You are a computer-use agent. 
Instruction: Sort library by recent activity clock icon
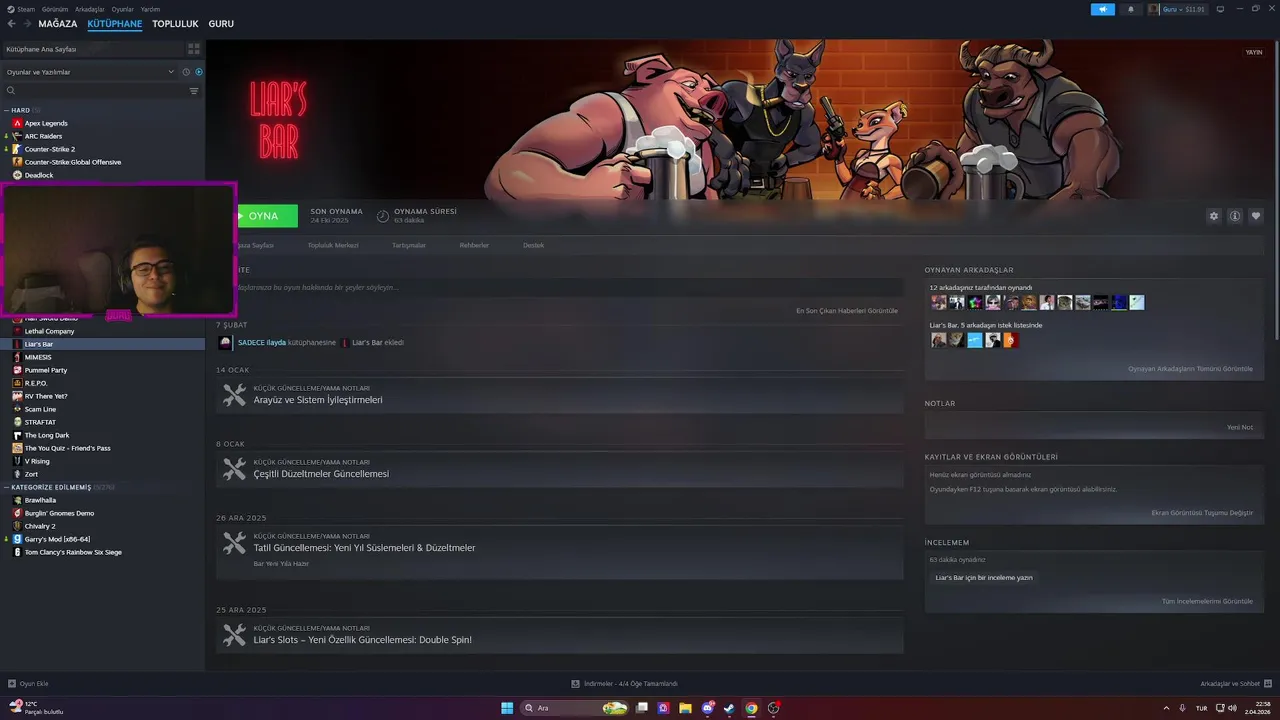[186, 72]
